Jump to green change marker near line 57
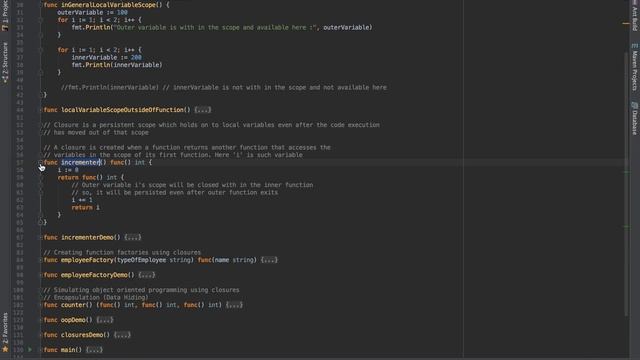This screenshot has height=360, width=640. [x=627, y=171]
